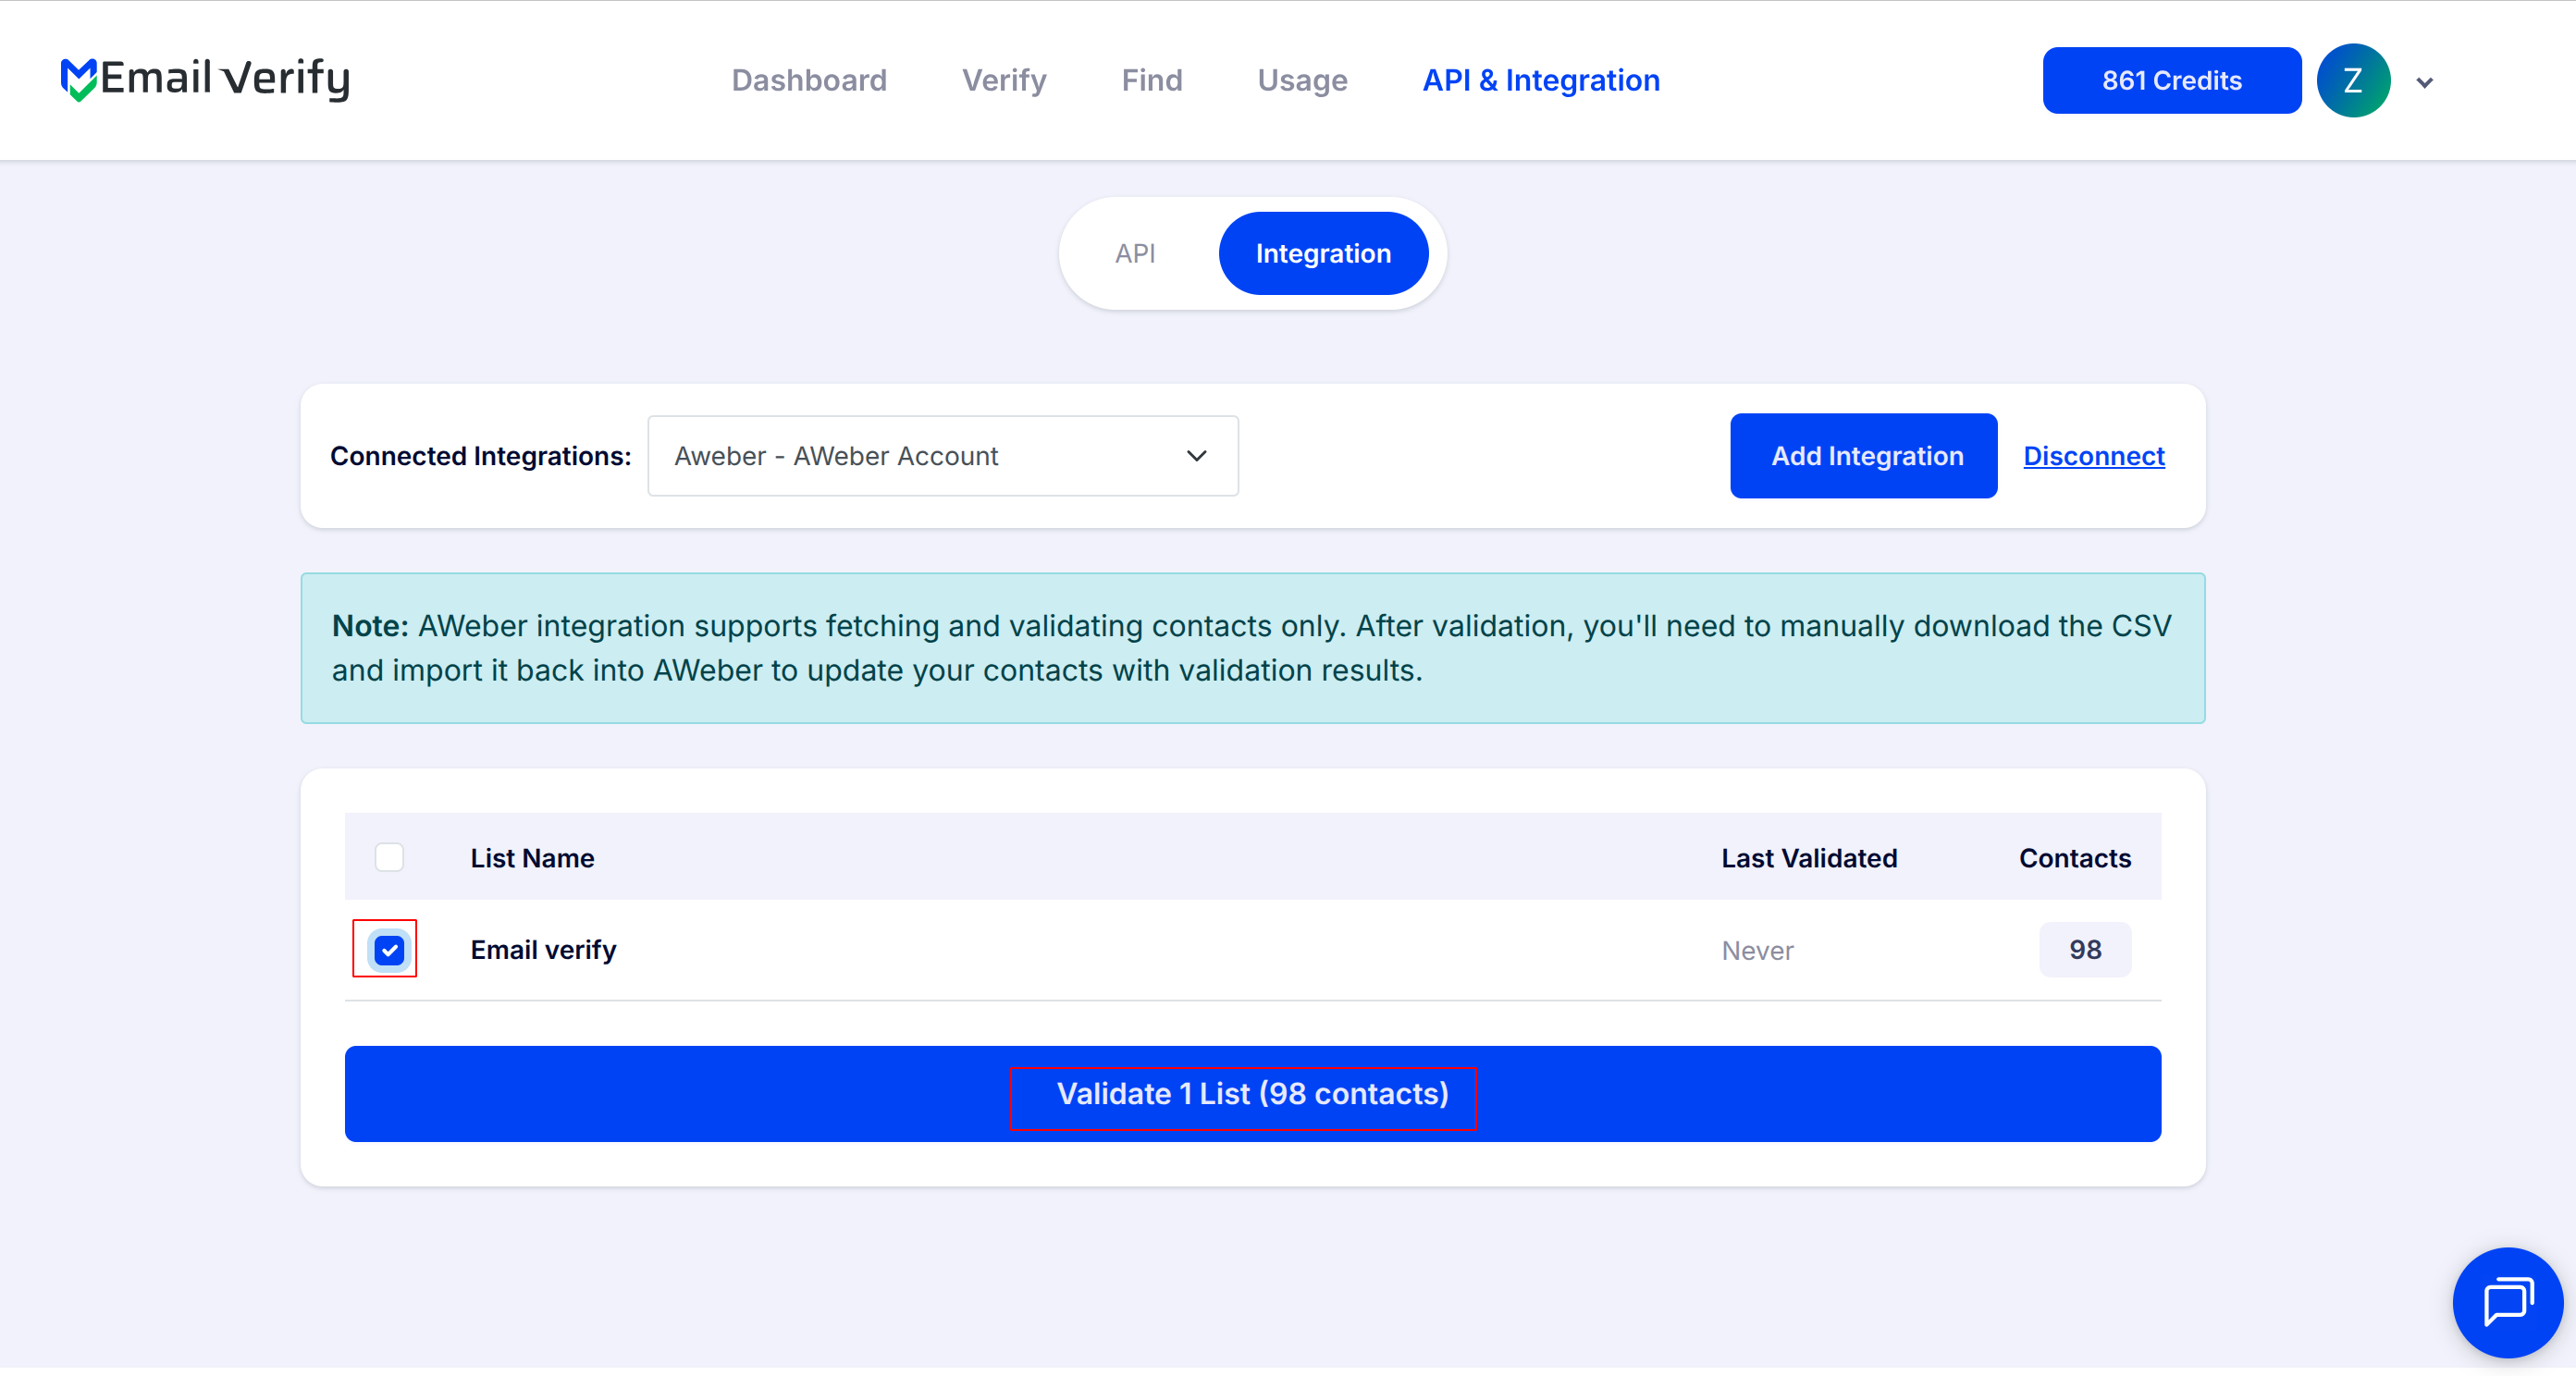2576x1376 pixels.
Task: Click the Last Validated column header
Action: (1809, 858)
